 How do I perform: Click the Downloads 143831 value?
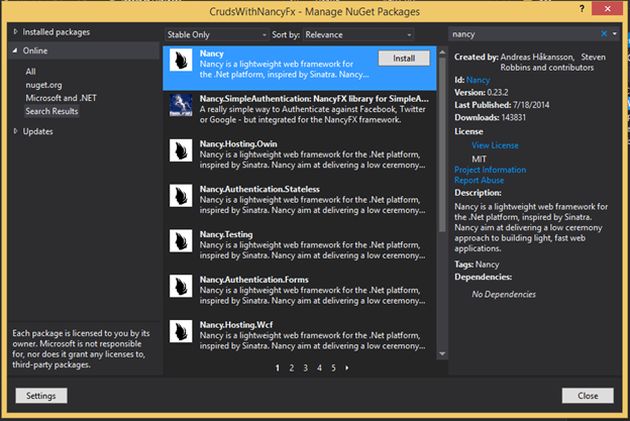point(512,117)
